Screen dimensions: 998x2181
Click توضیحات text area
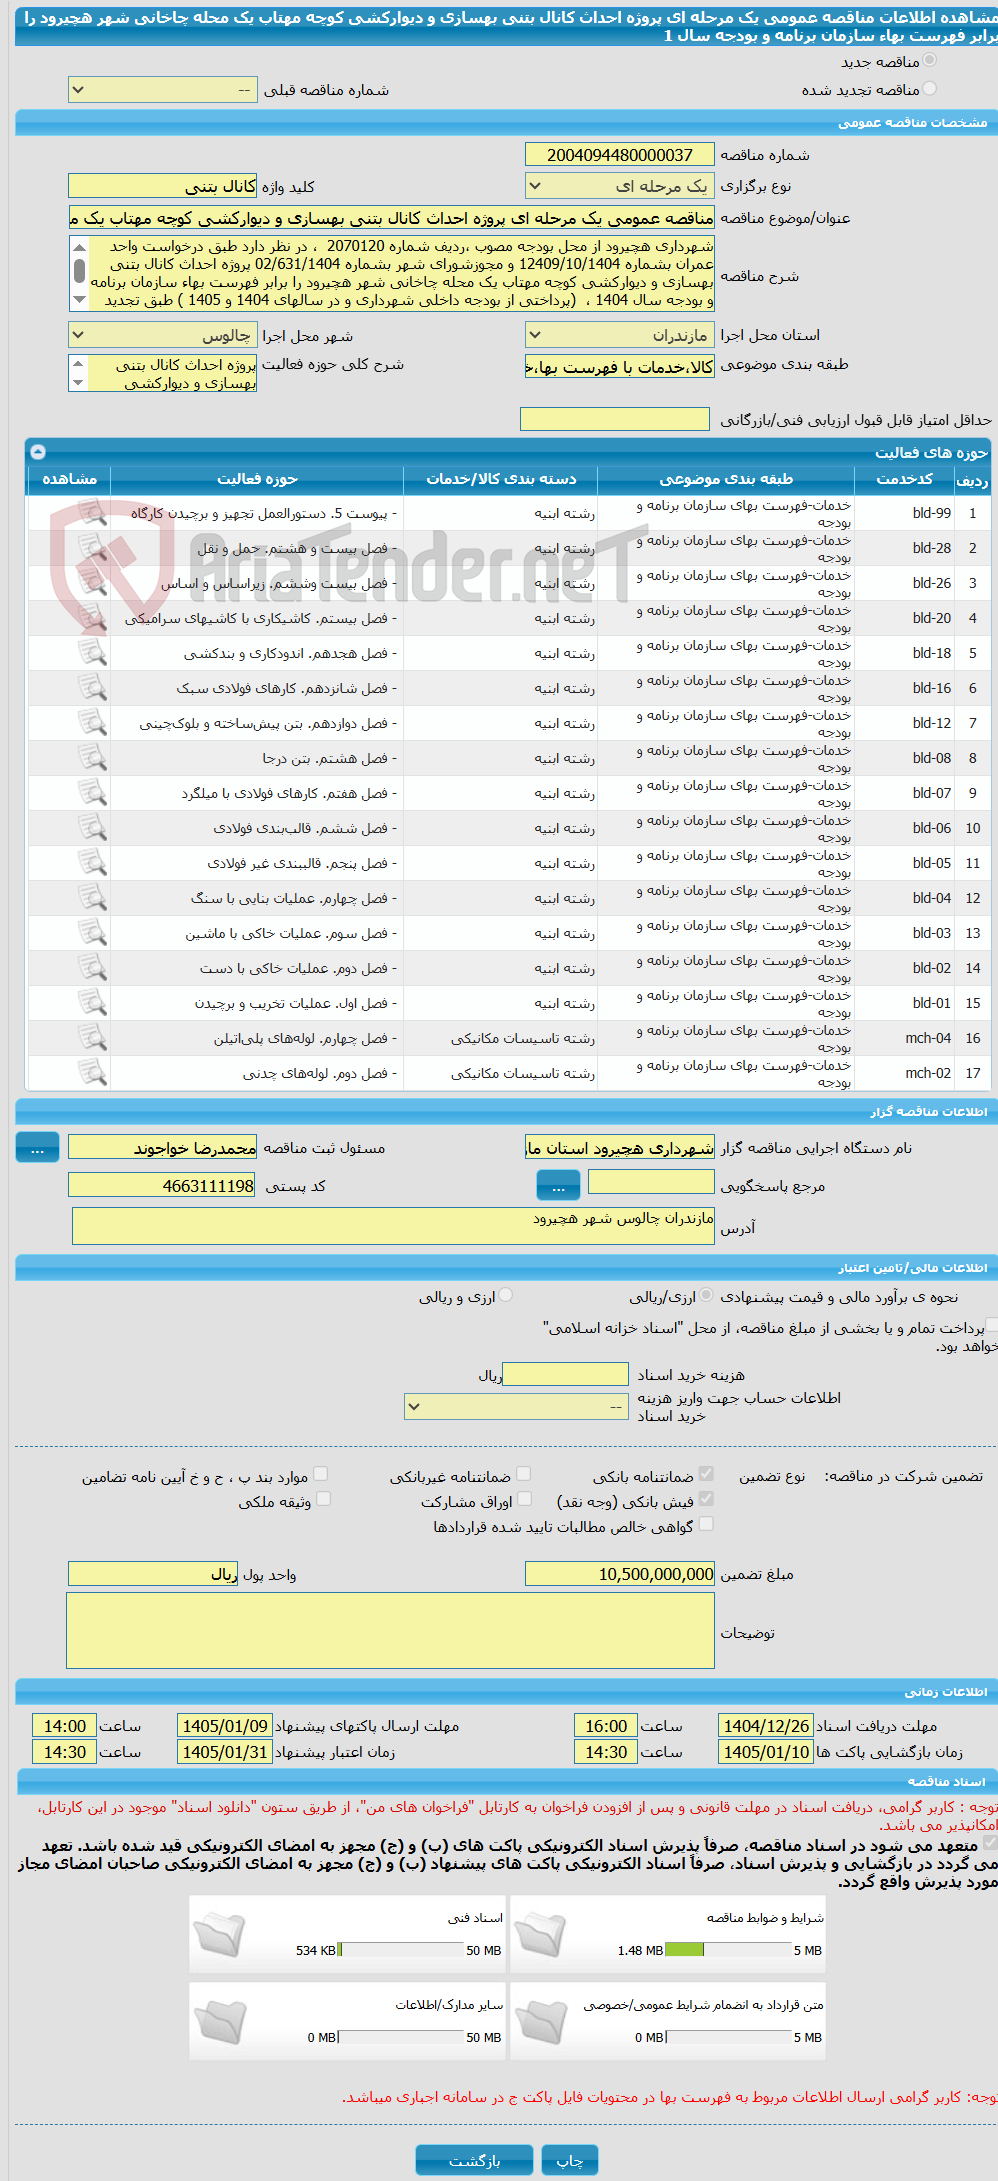[x=390, y=1631]
